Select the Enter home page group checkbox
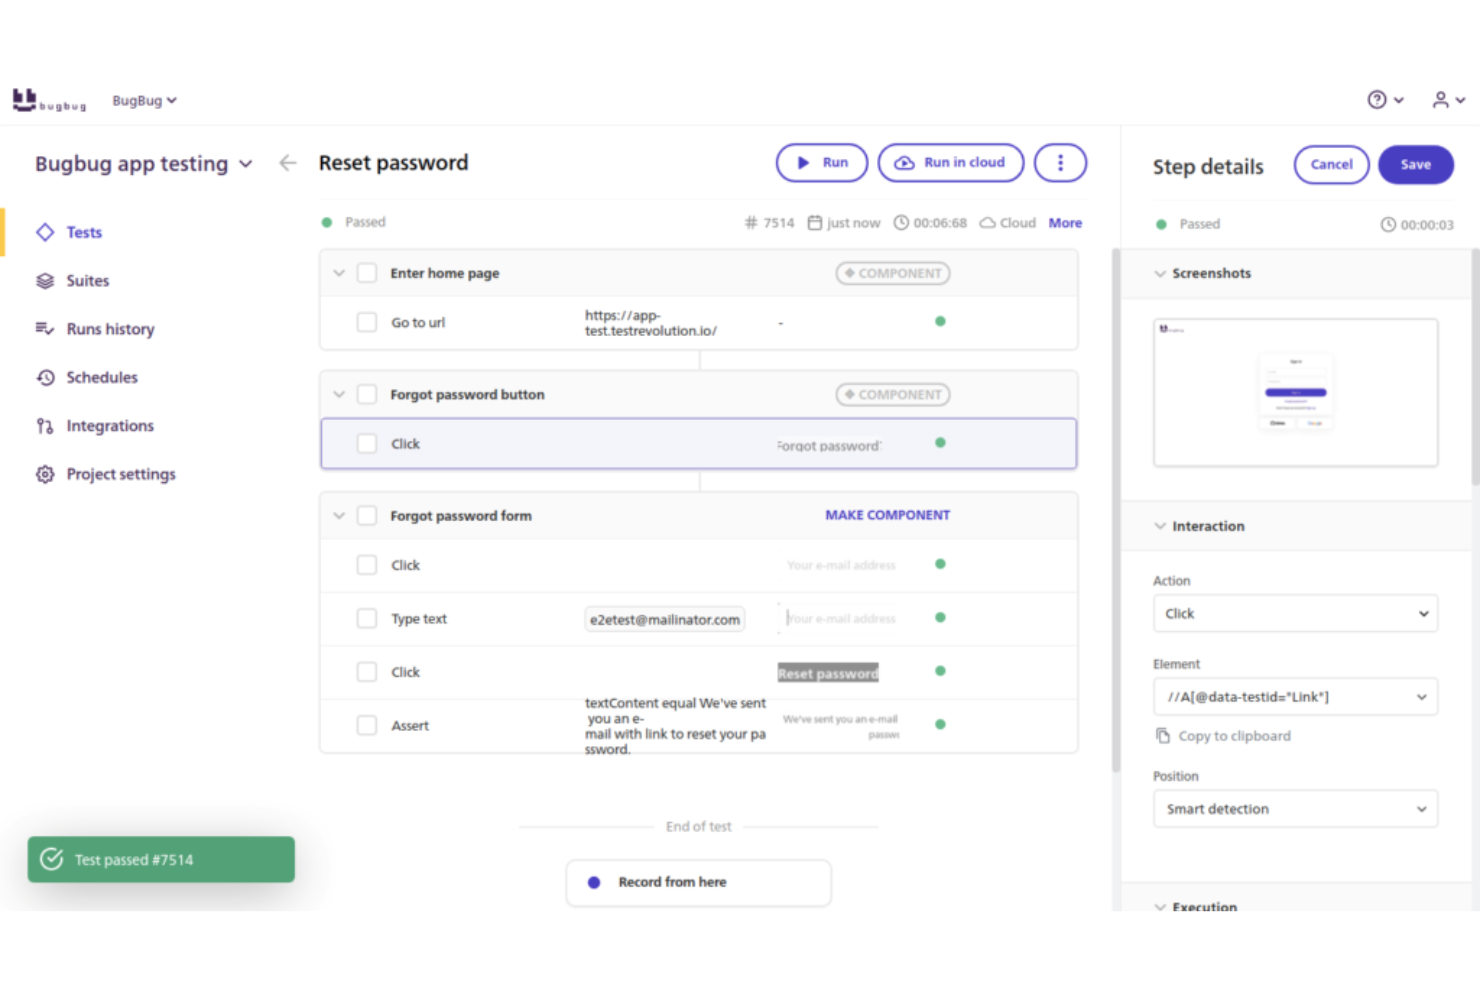Image resolution: width=1480 pixels, height=987 pixels. click(x=367, y=272)
